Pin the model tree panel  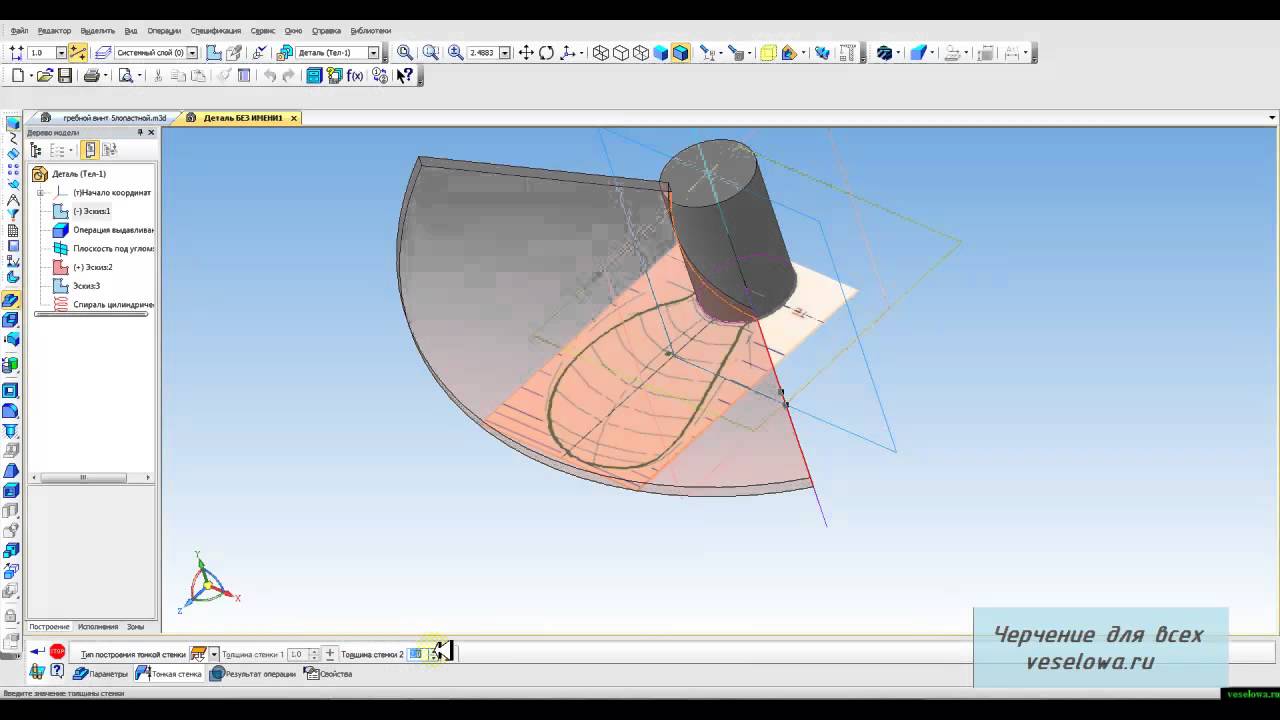click(140, 133)
